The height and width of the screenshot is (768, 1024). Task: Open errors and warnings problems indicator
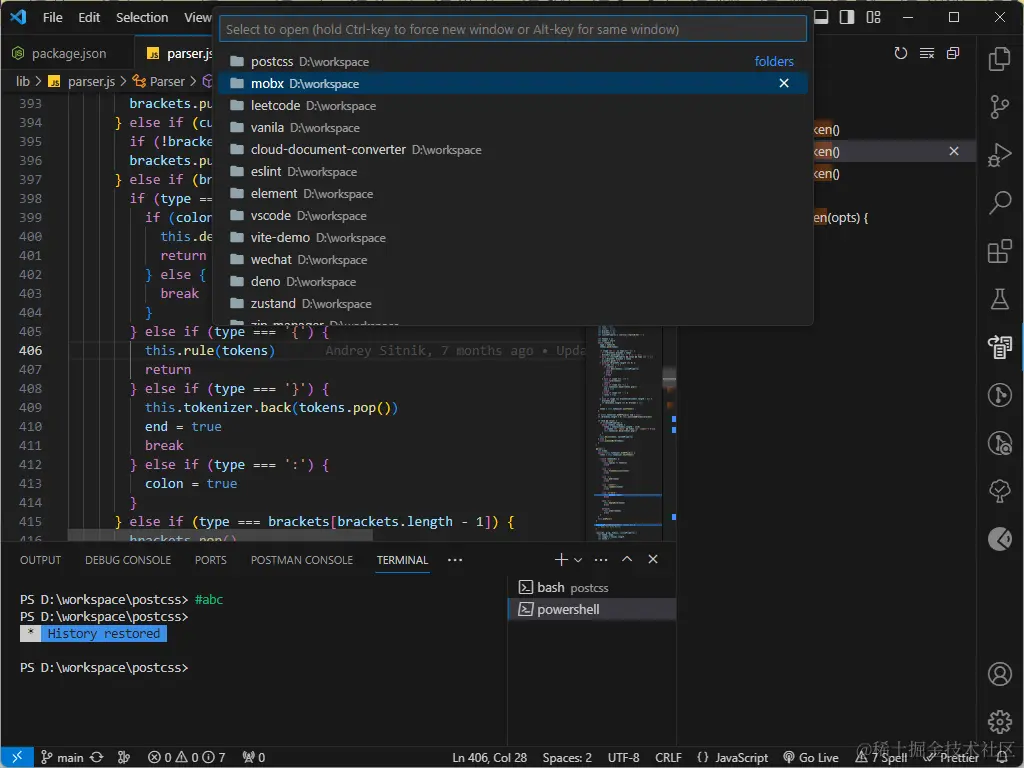(x=186, y=757)
